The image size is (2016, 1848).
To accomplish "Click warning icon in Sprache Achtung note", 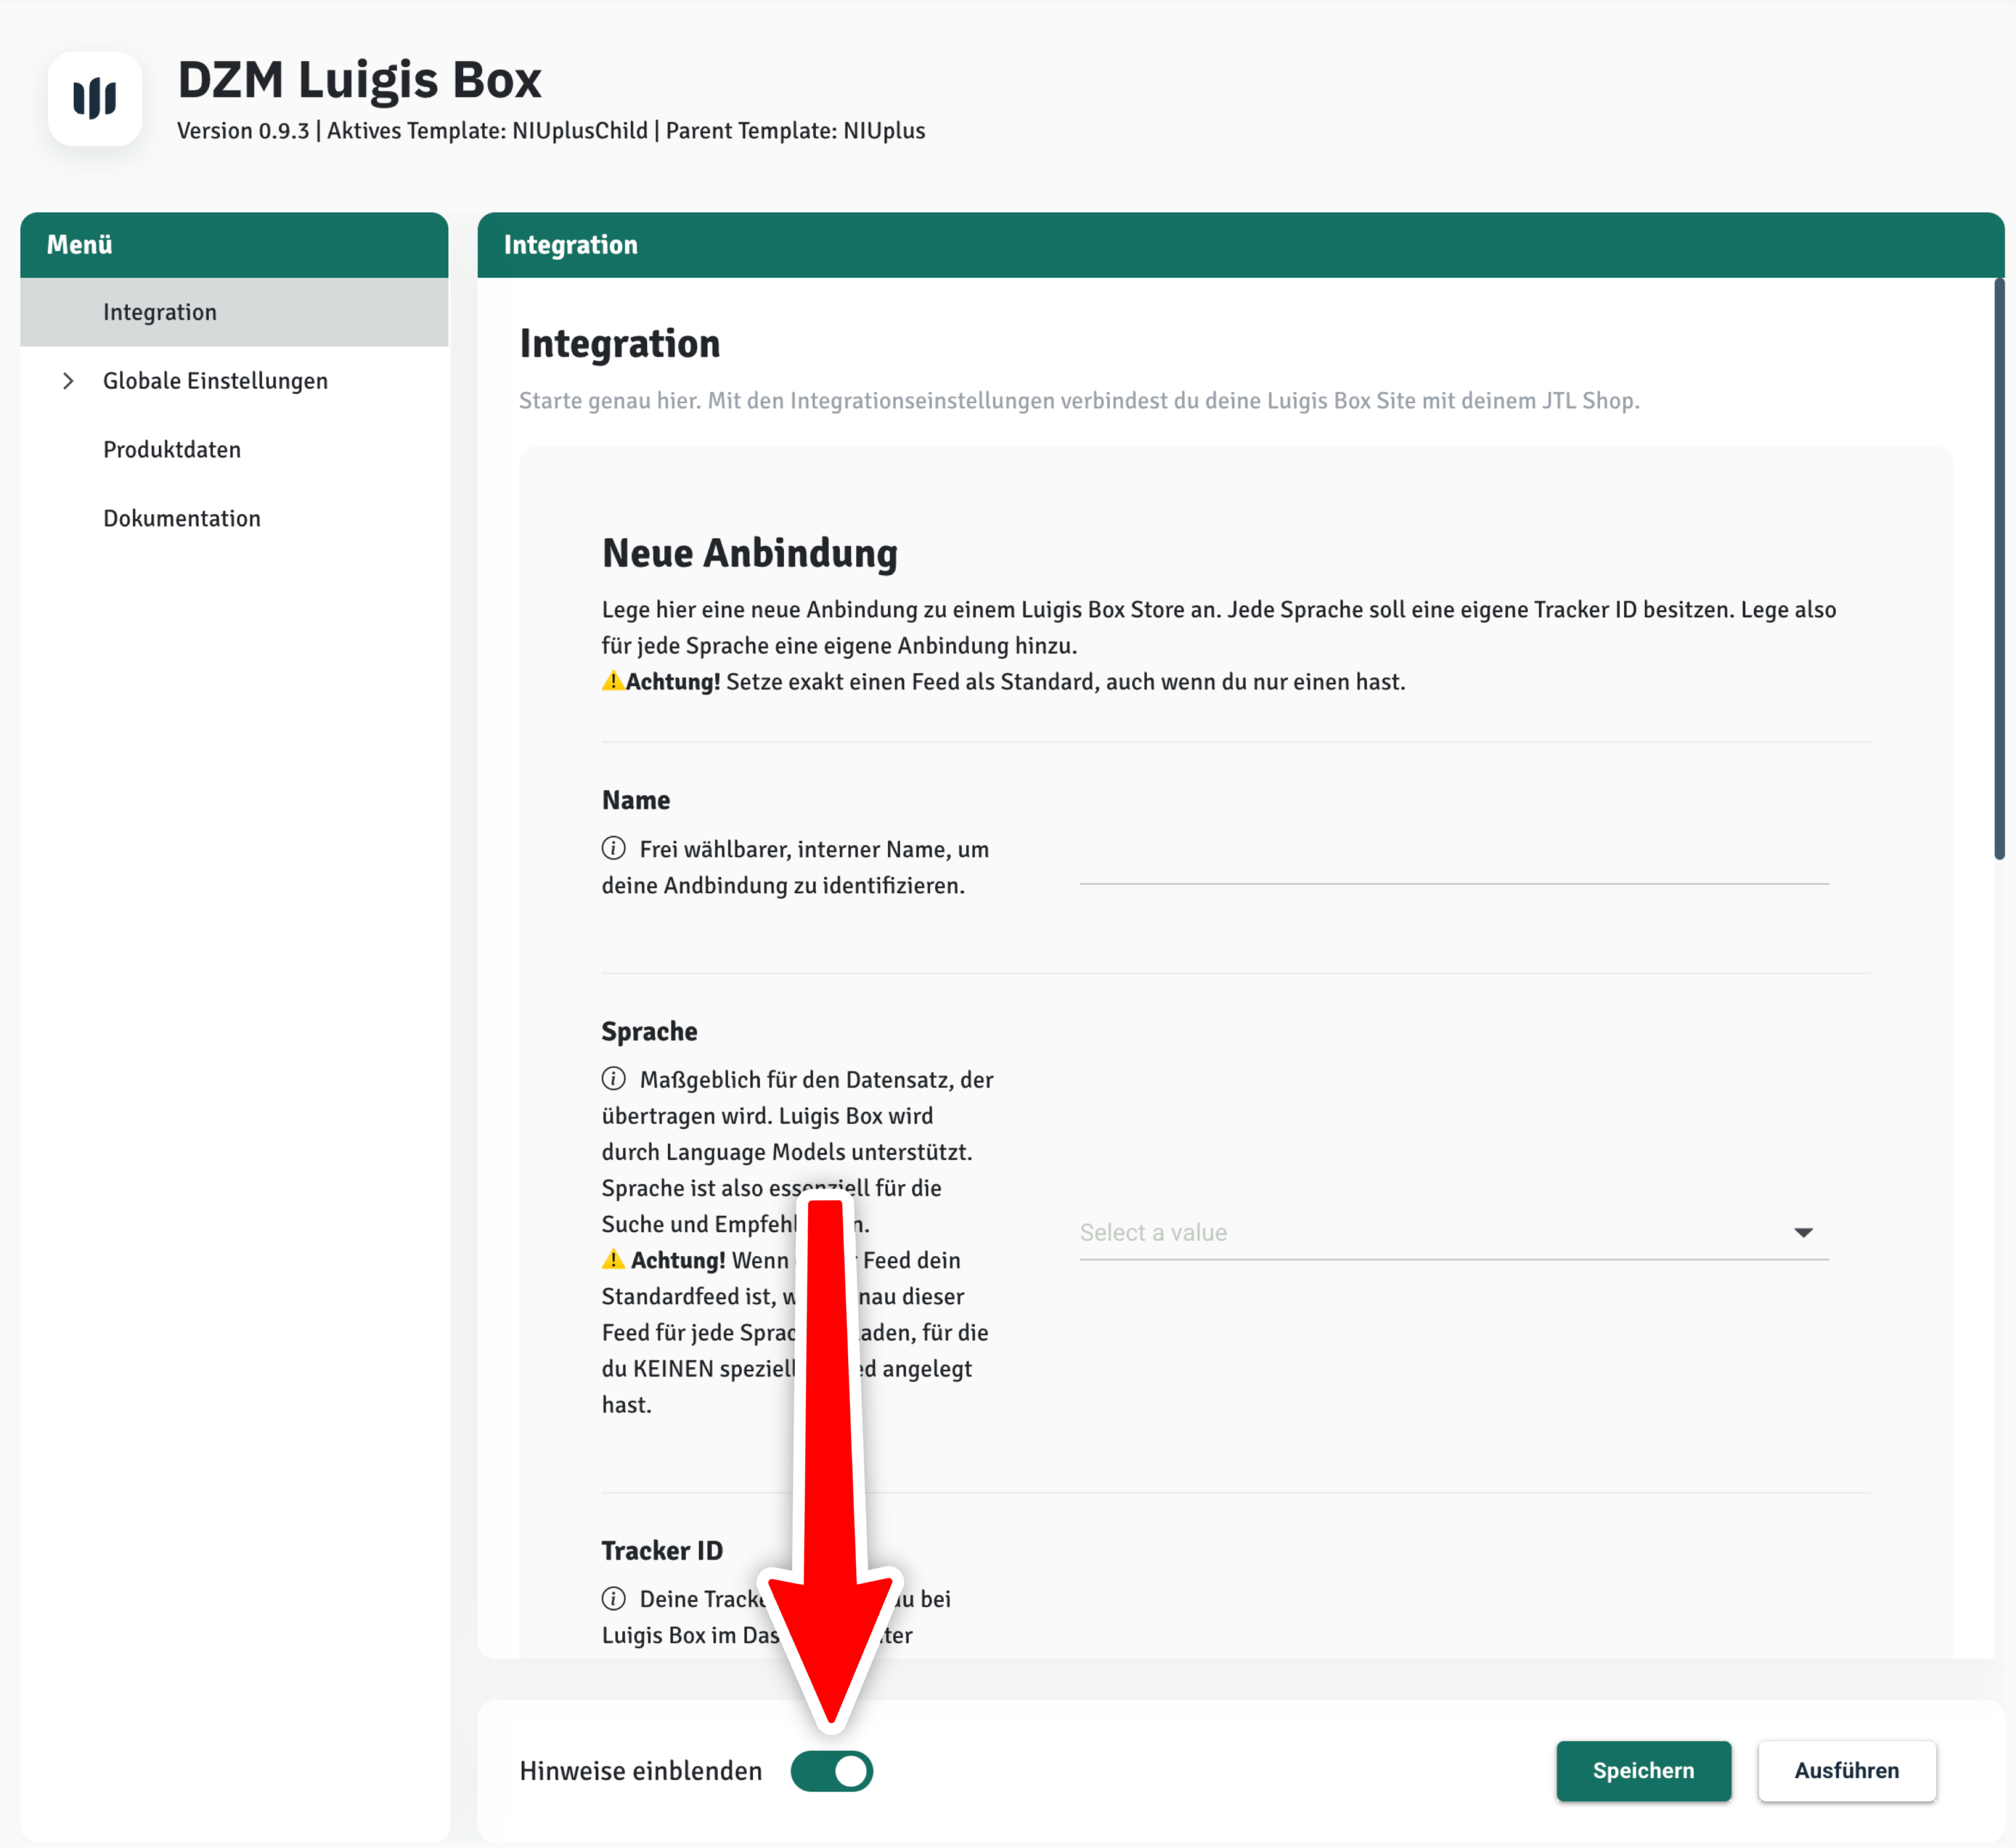I will coord(613,1259).
